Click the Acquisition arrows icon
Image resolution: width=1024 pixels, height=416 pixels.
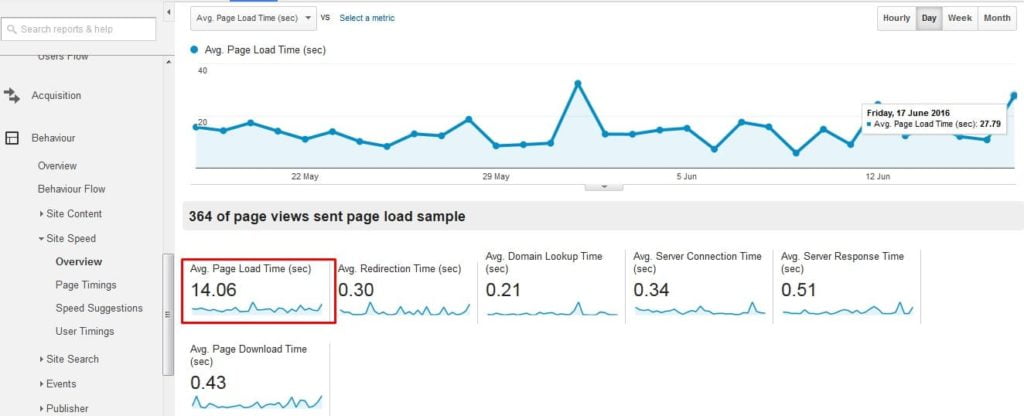(x=12, y=95)
